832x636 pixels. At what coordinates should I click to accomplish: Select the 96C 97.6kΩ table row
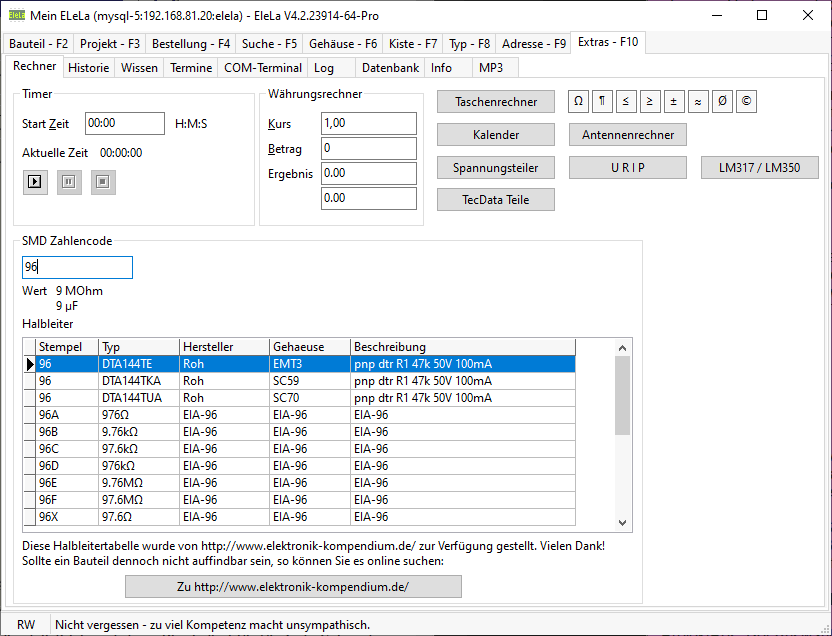coord(300,449)
